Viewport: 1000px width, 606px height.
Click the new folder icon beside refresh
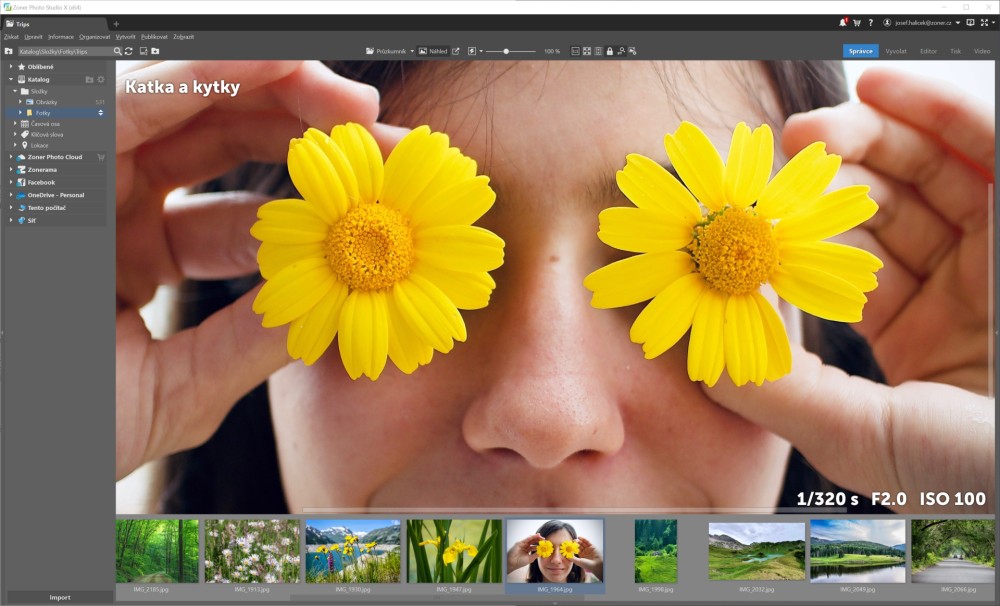tap(155, 51)
